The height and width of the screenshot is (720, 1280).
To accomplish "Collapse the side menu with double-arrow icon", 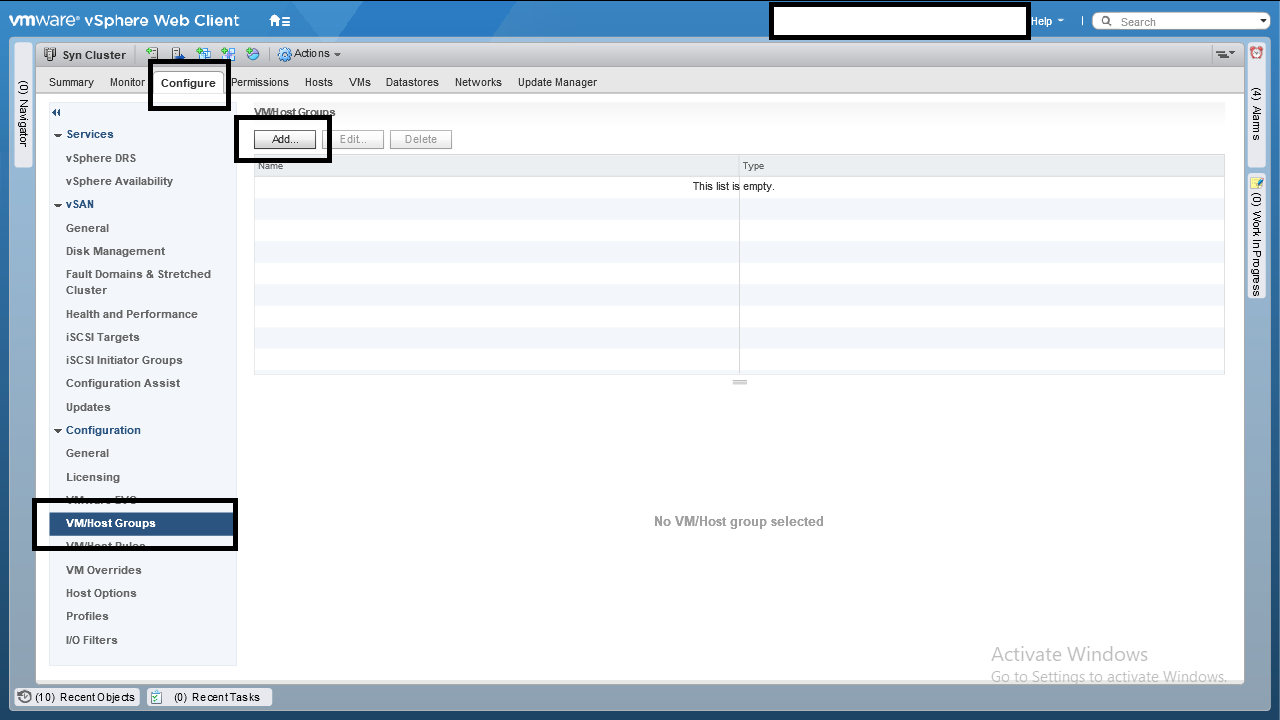I will click(57, 113).
